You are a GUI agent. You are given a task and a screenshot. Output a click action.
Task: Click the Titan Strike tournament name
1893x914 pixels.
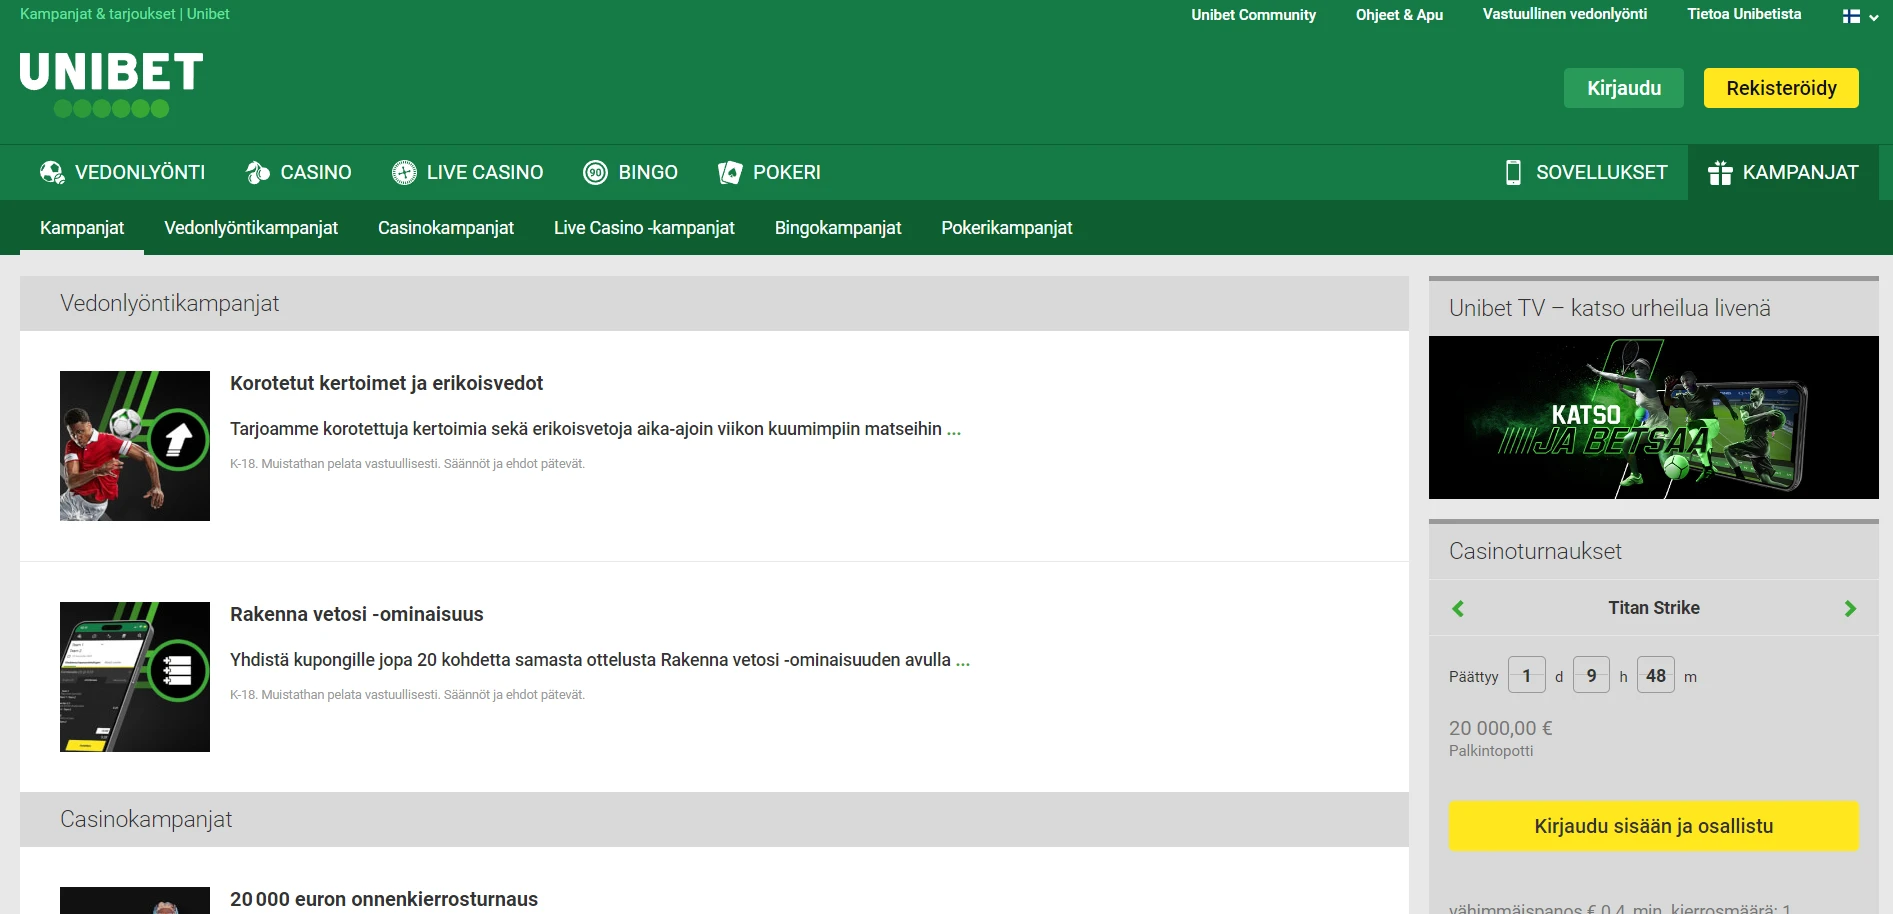1654,608
